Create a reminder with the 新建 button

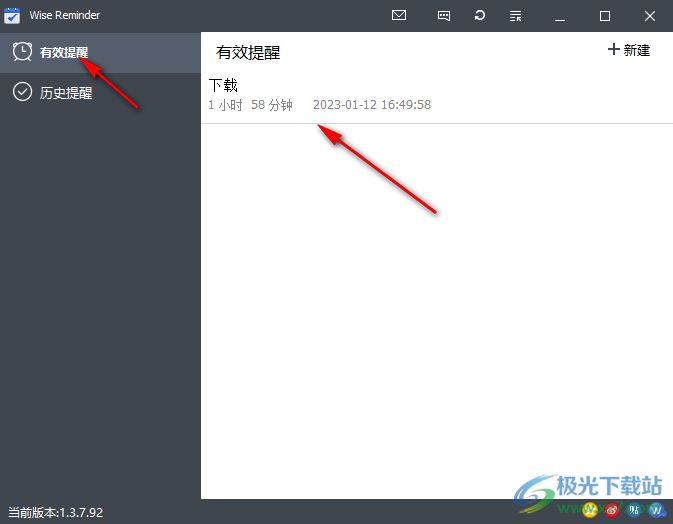[629, 50]
